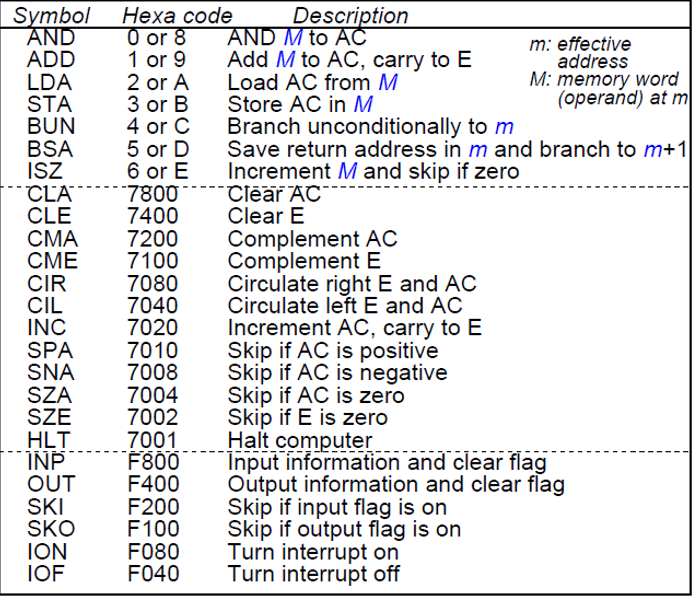Select the SZE symbol
The width and height of the screenshot is (693, 597).
[49, 418]
